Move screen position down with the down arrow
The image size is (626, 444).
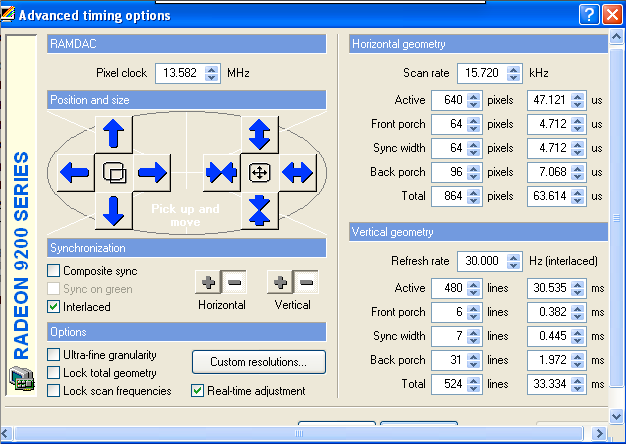(114, 211)
